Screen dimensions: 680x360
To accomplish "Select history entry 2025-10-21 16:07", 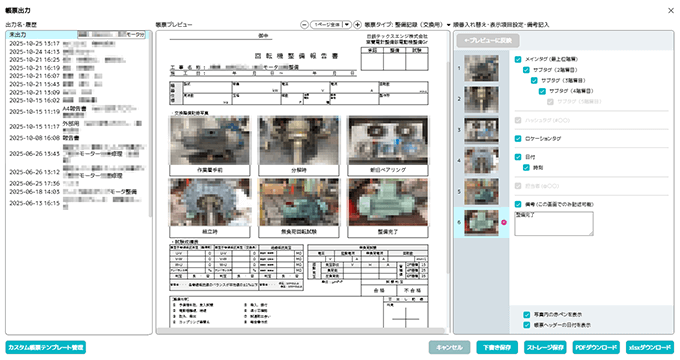I will (x=77, y=76).
